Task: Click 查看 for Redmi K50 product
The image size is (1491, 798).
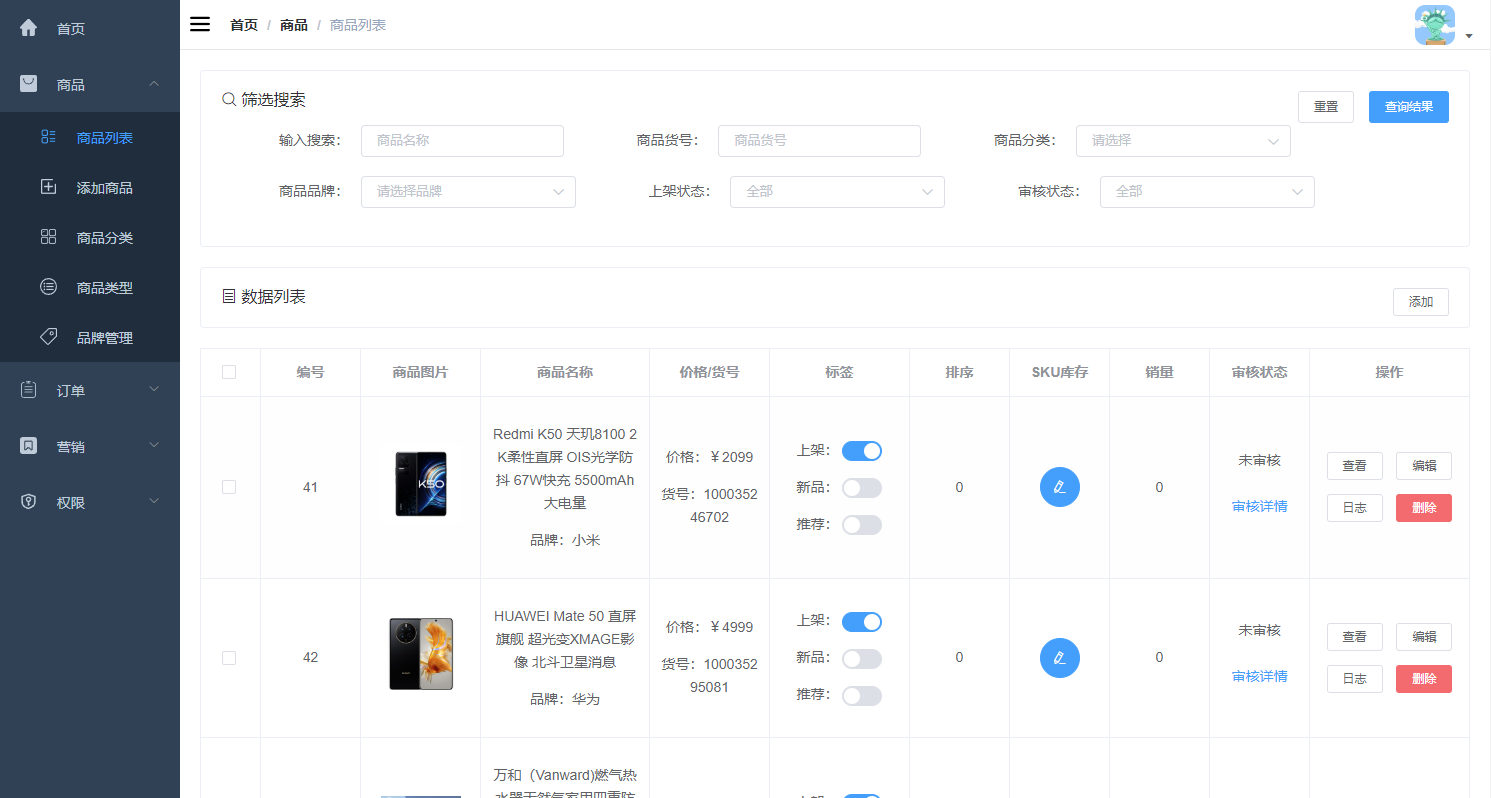Action: [x=1355, y=466]
